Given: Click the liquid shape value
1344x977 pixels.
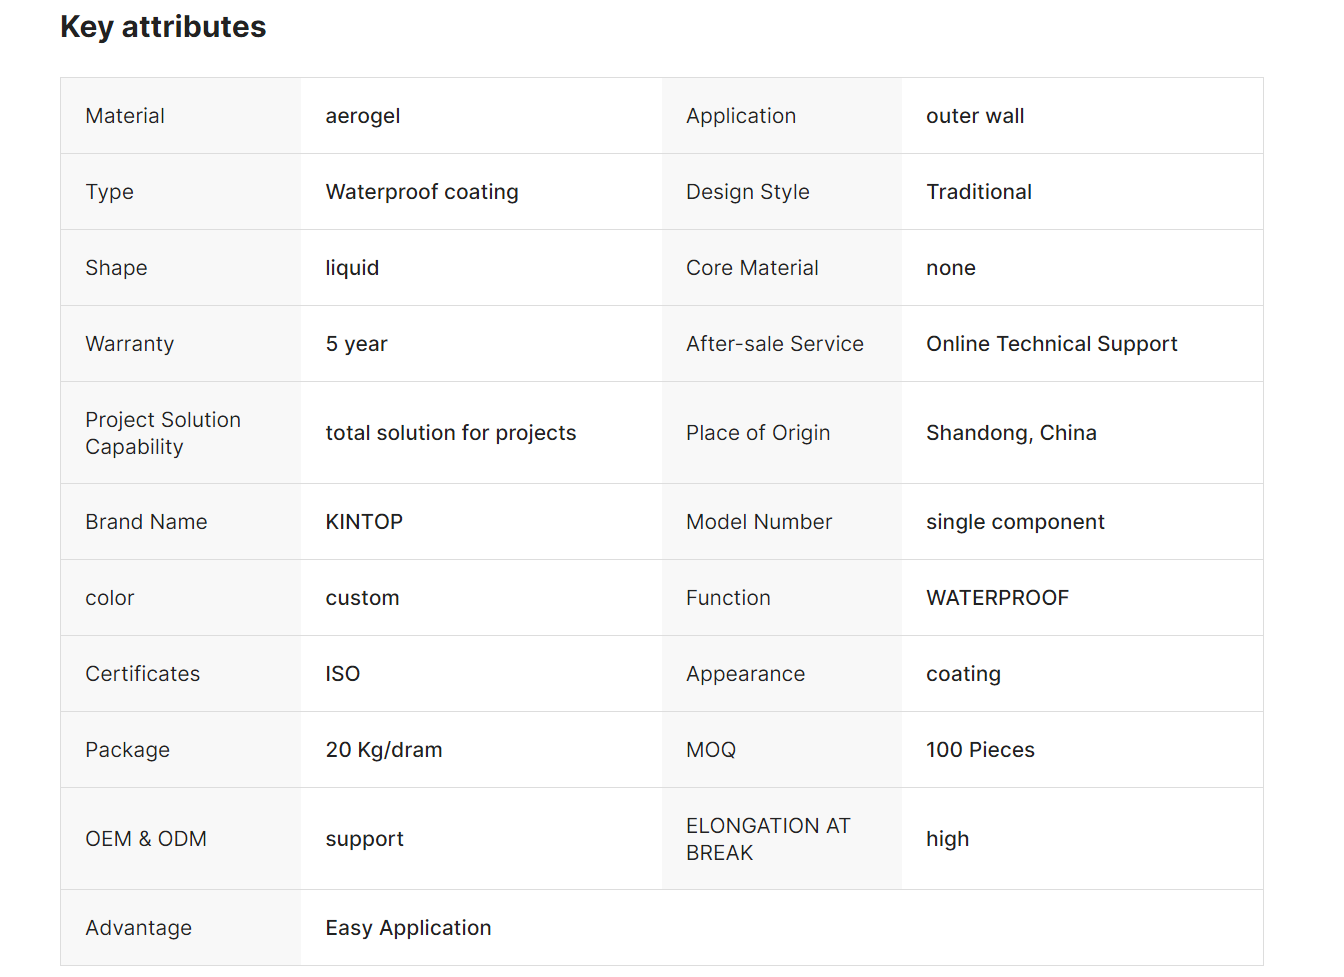Looking at the screenshot, I should [x=352, y=268].
